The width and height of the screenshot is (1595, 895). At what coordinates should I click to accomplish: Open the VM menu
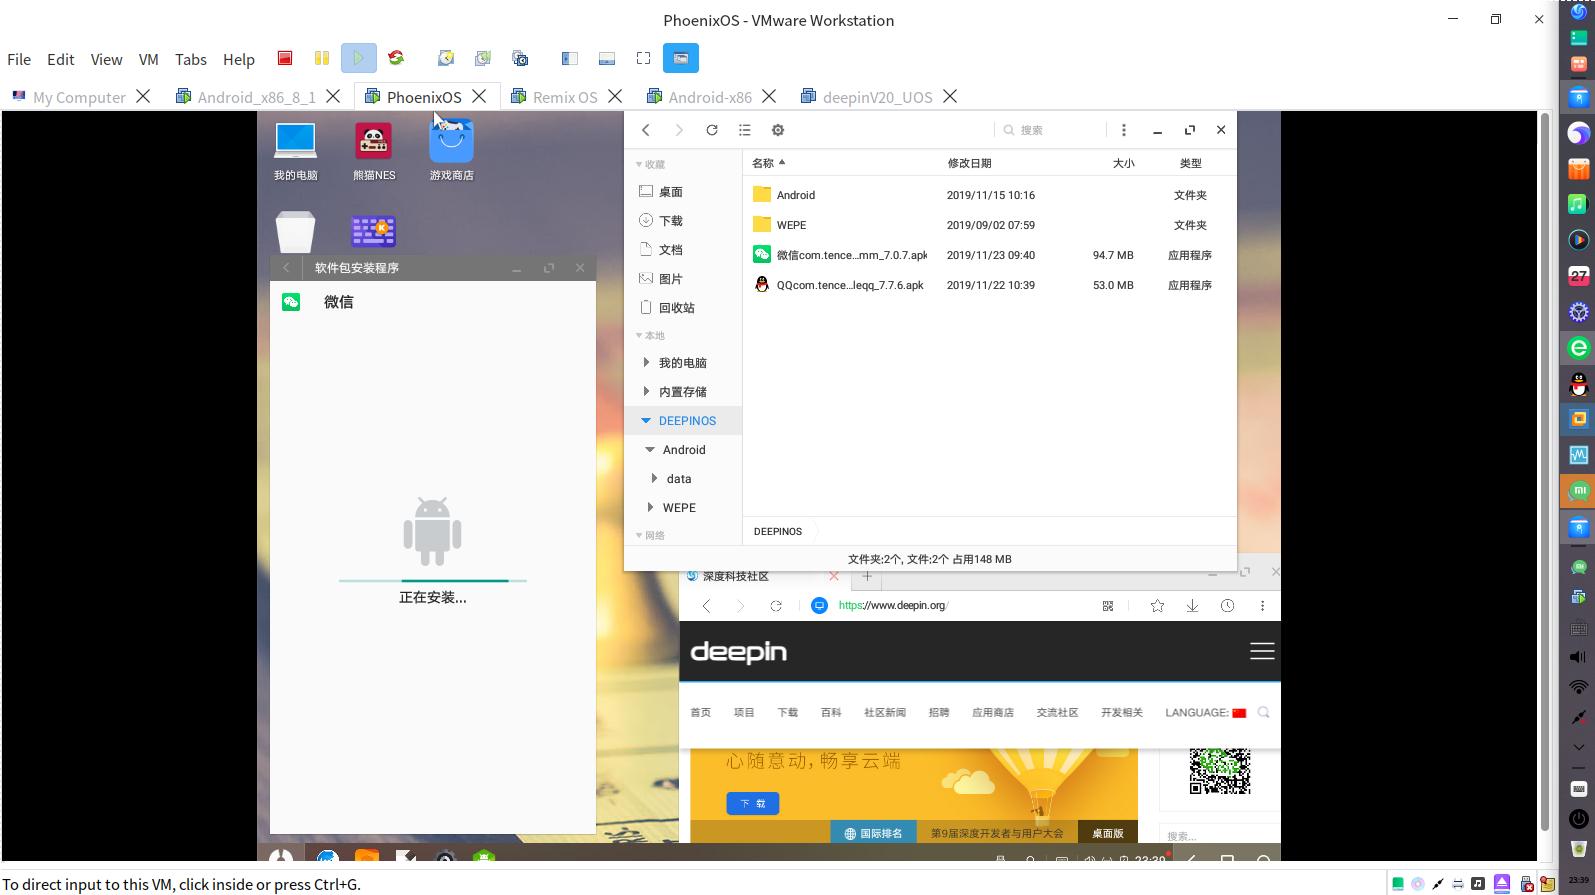coord(148,59)
